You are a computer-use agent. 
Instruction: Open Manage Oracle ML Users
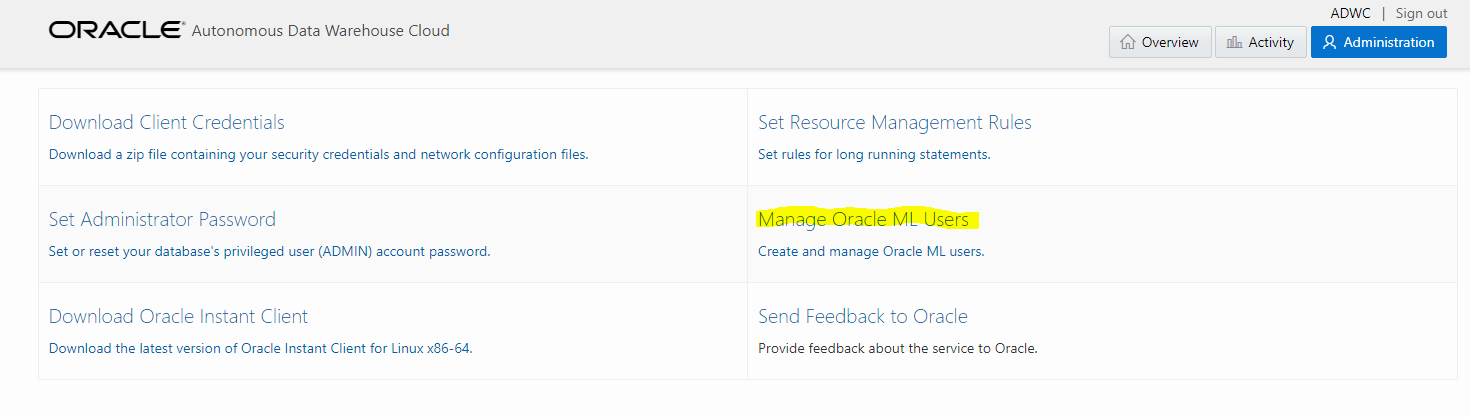click(863, 219)
